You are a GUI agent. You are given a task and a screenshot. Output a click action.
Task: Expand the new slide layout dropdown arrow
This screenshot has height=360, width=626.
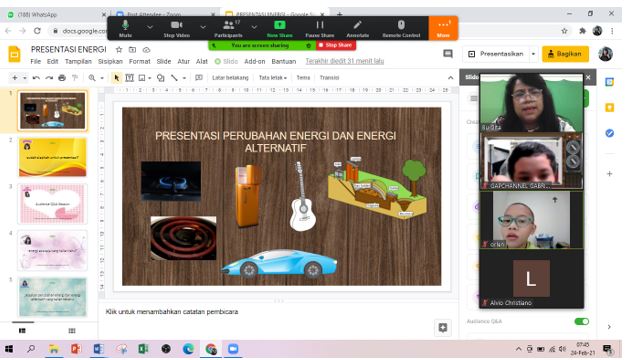(24, 78)
